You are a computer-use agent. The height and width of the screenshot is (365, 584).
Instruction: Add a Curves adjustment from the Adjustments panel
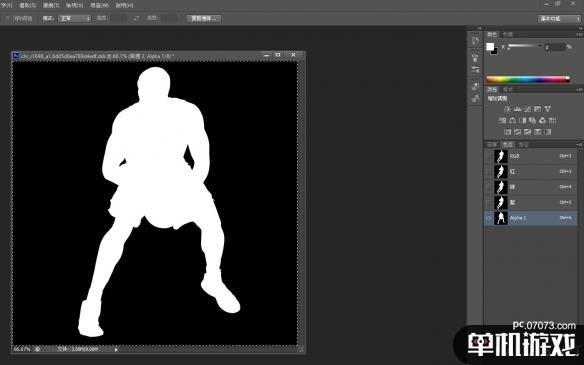pyautogui.click(x=527, y=109)
